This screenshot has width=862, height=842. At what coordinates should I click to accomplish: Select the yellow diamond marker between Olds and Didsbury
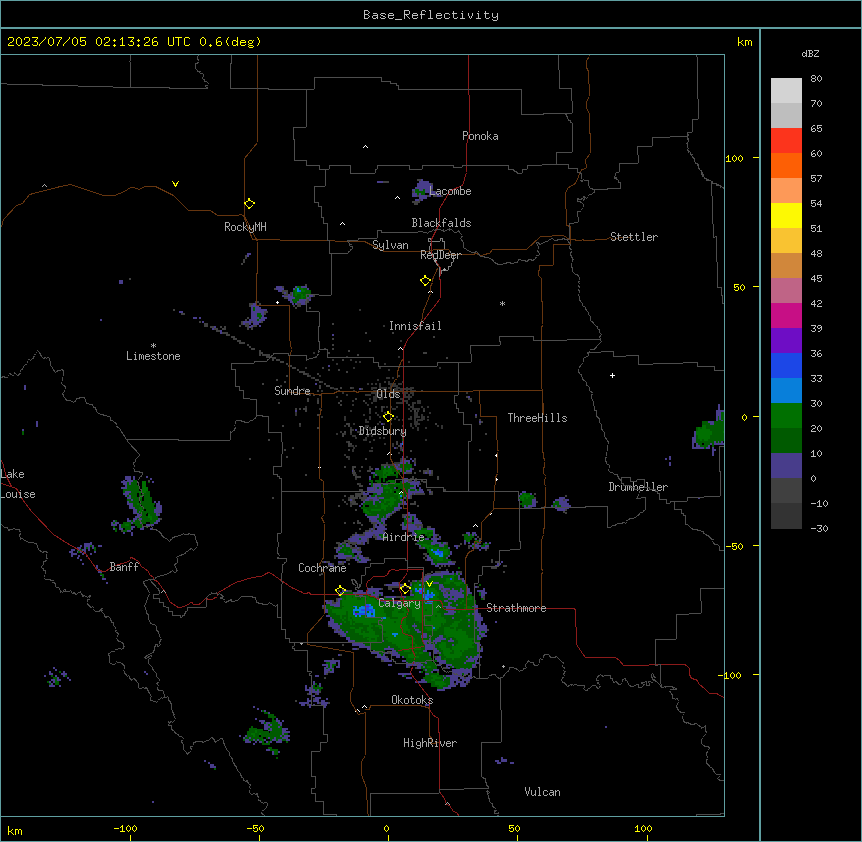tap(388, 417)
